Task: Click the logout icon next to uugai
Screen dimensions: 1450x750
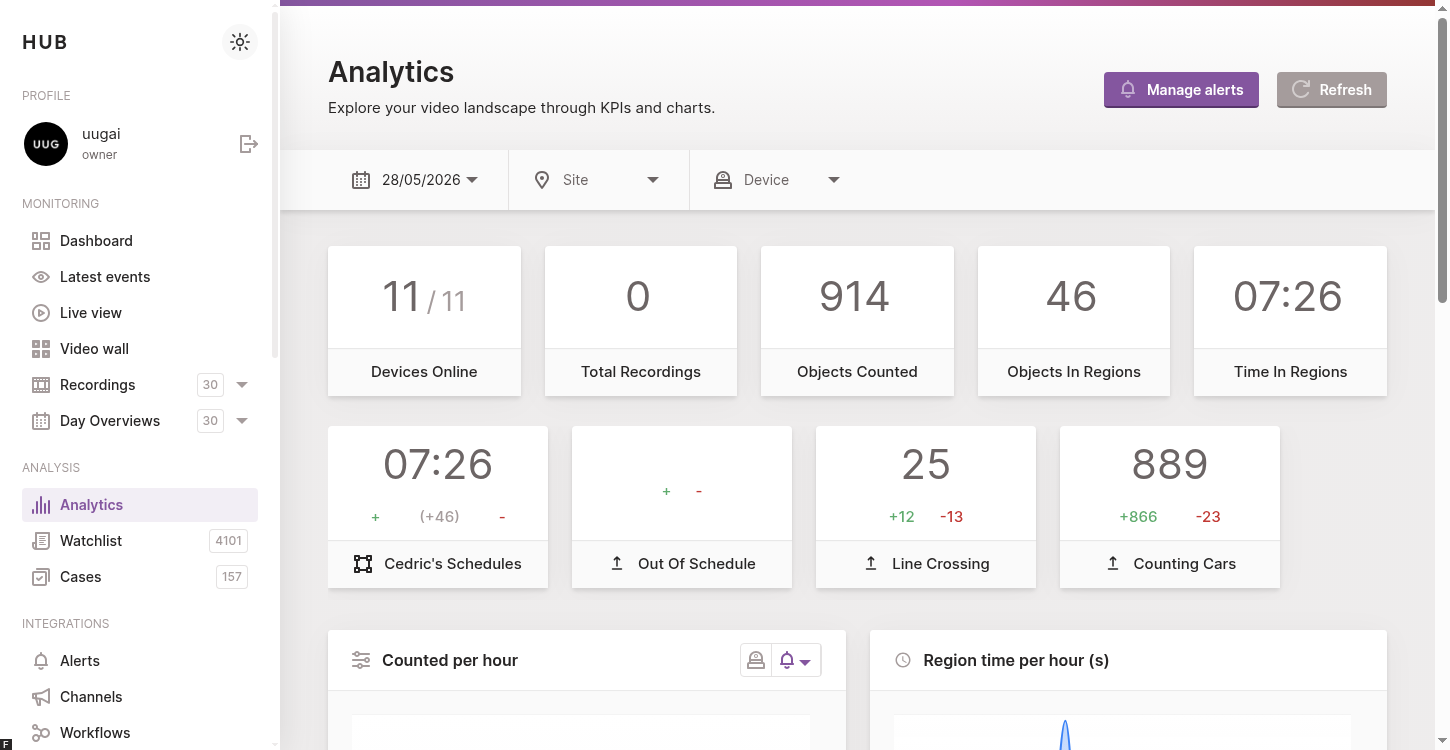Action: (x=249, y=144)
